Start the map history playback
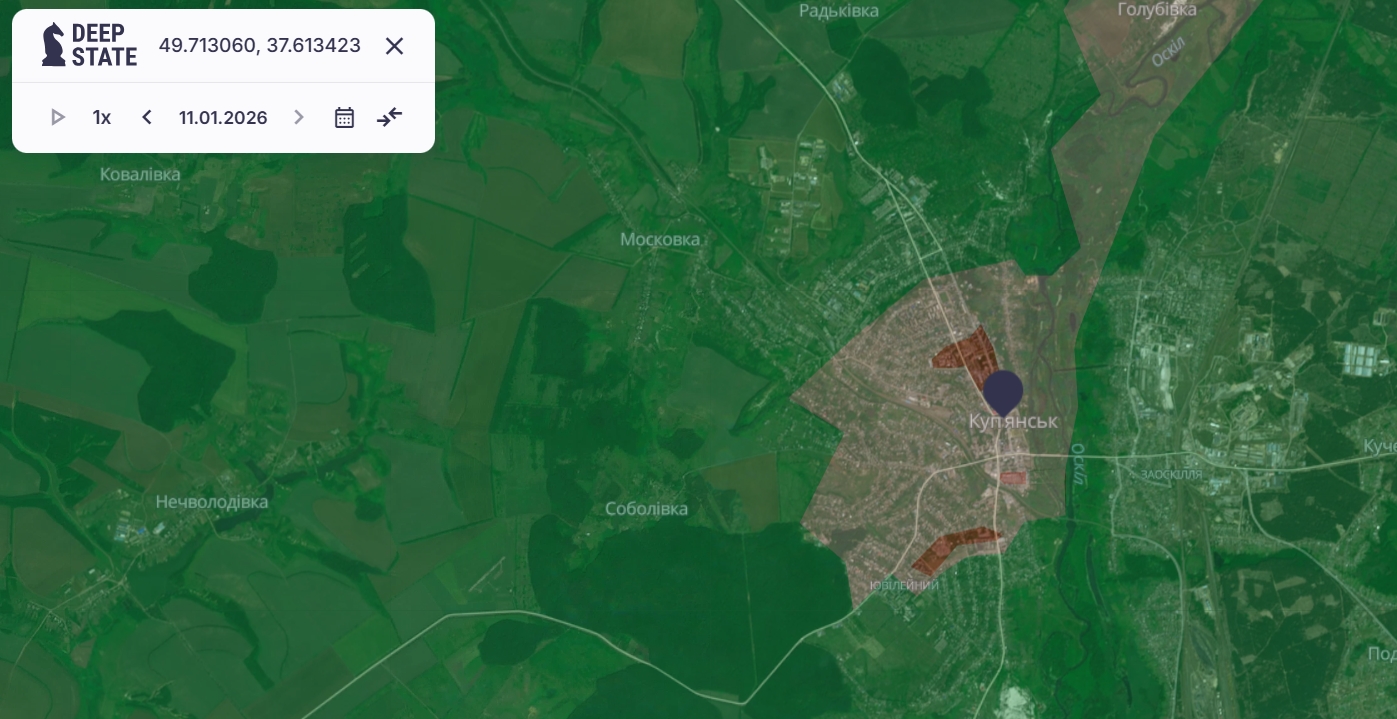The height and width of the screenshot is (719, 1397). 58,118
